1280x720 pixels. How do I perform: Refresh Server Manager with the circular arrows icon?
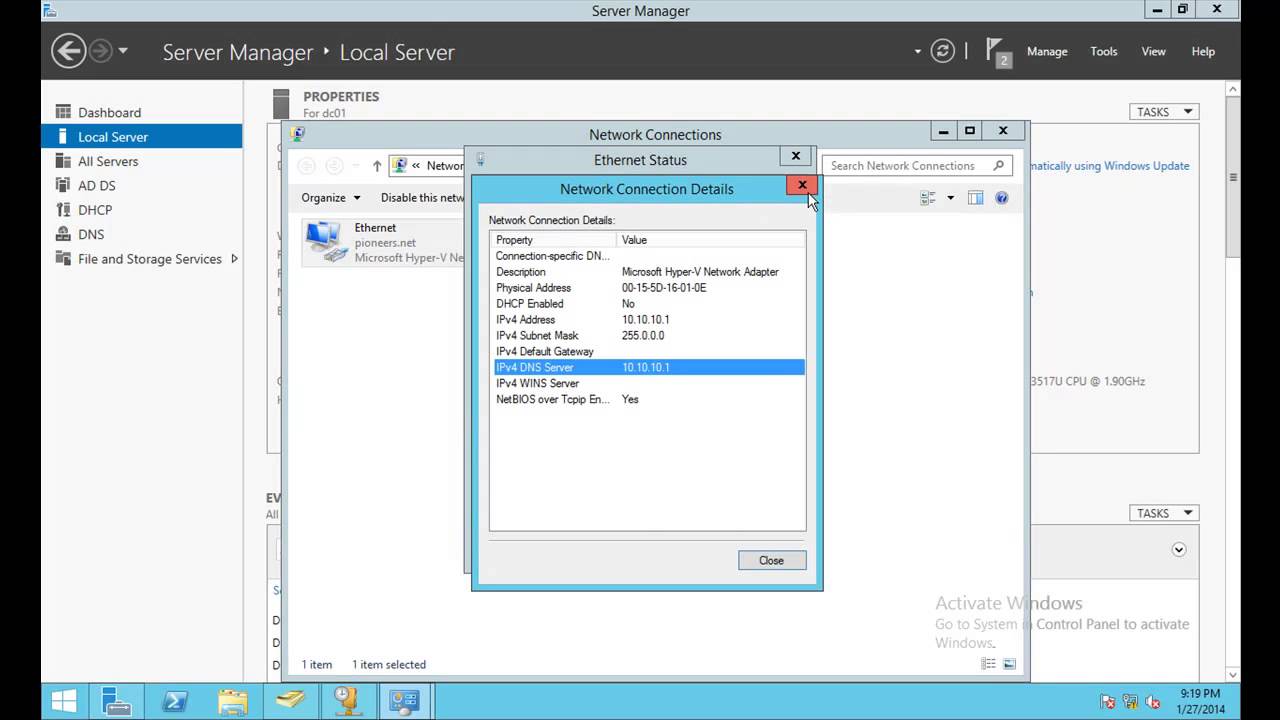click(x=942, y=51)
